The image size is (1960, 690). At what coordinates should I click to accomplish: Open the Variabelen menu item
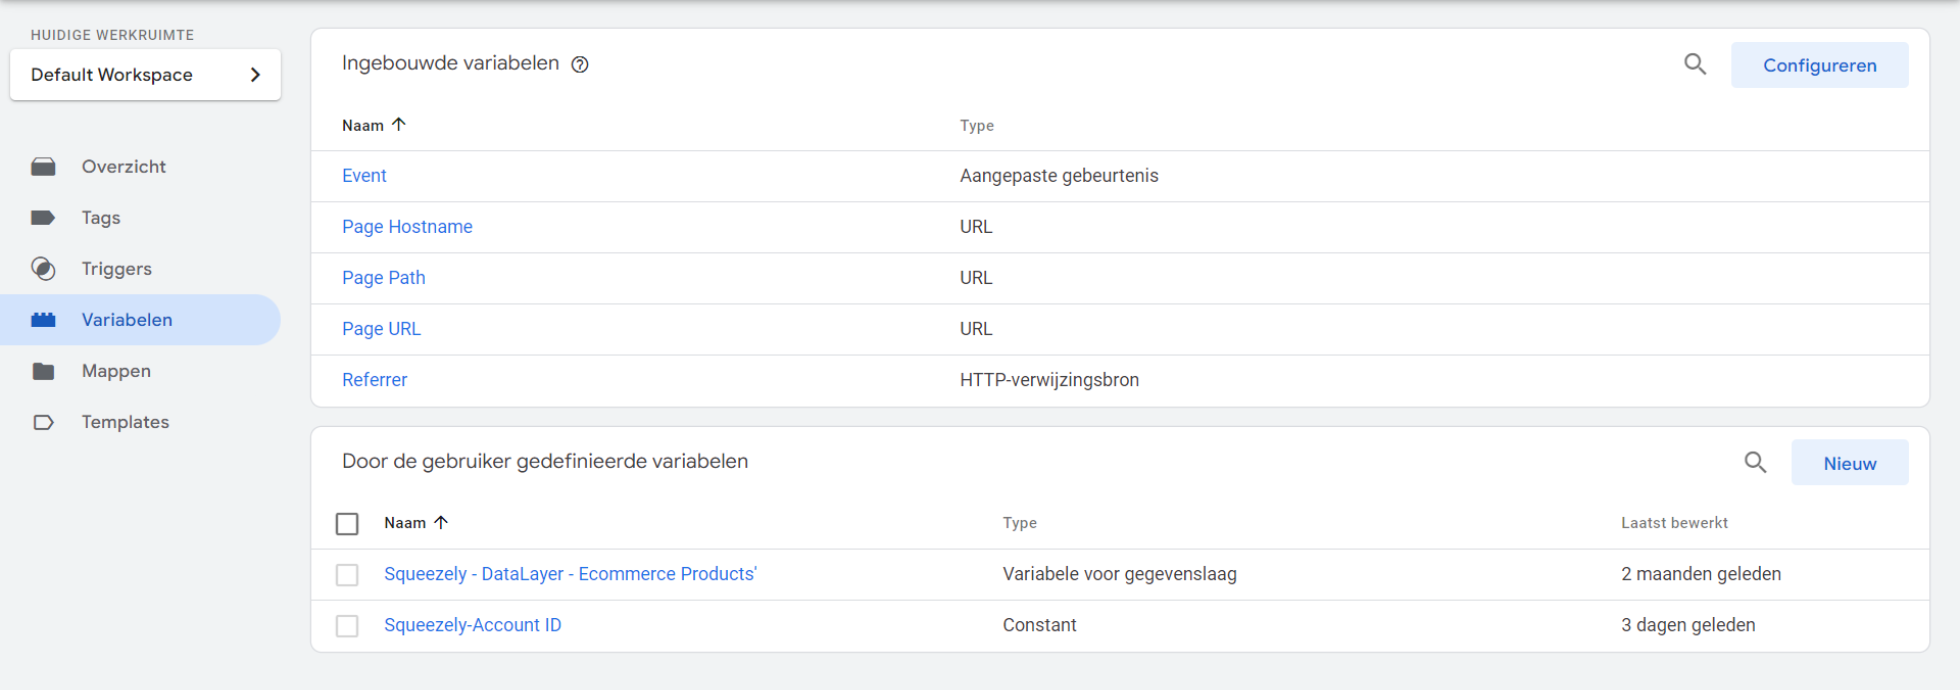tap(127, 320)
